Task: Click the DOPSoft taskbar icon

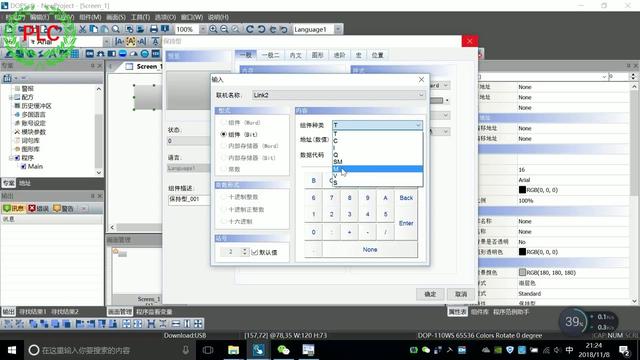Action: (x=258, y=350)
